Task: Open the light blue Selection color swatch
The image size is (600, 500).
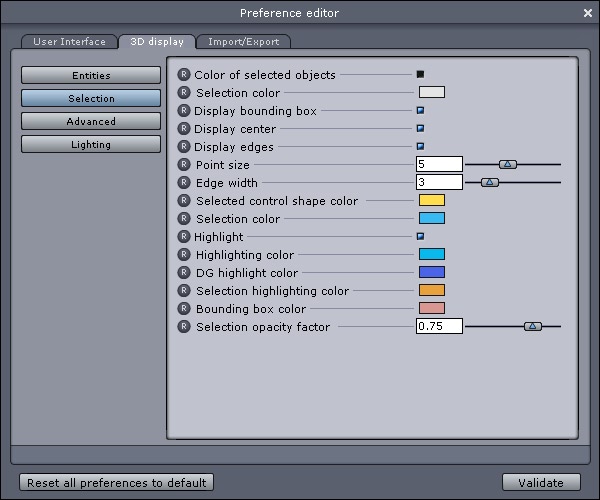Action: 432,218
